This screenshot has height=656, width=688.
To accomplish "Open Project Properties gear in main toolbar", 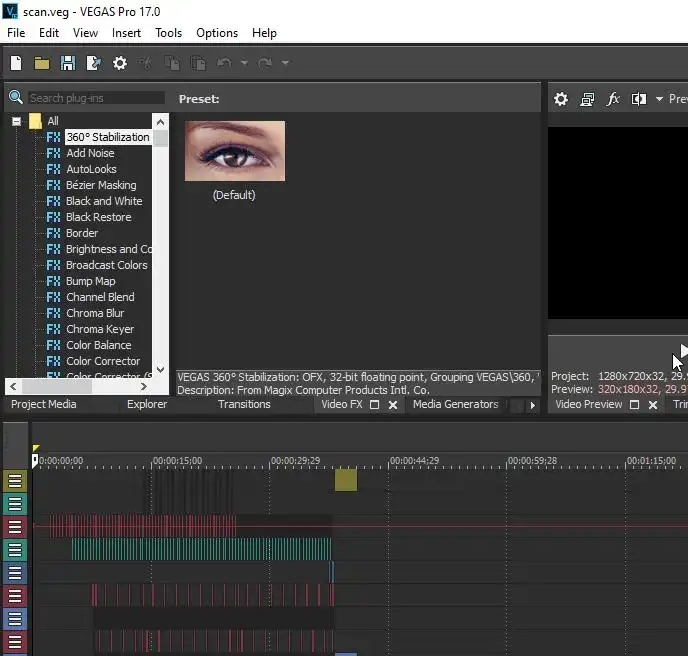I will (120, 63).
